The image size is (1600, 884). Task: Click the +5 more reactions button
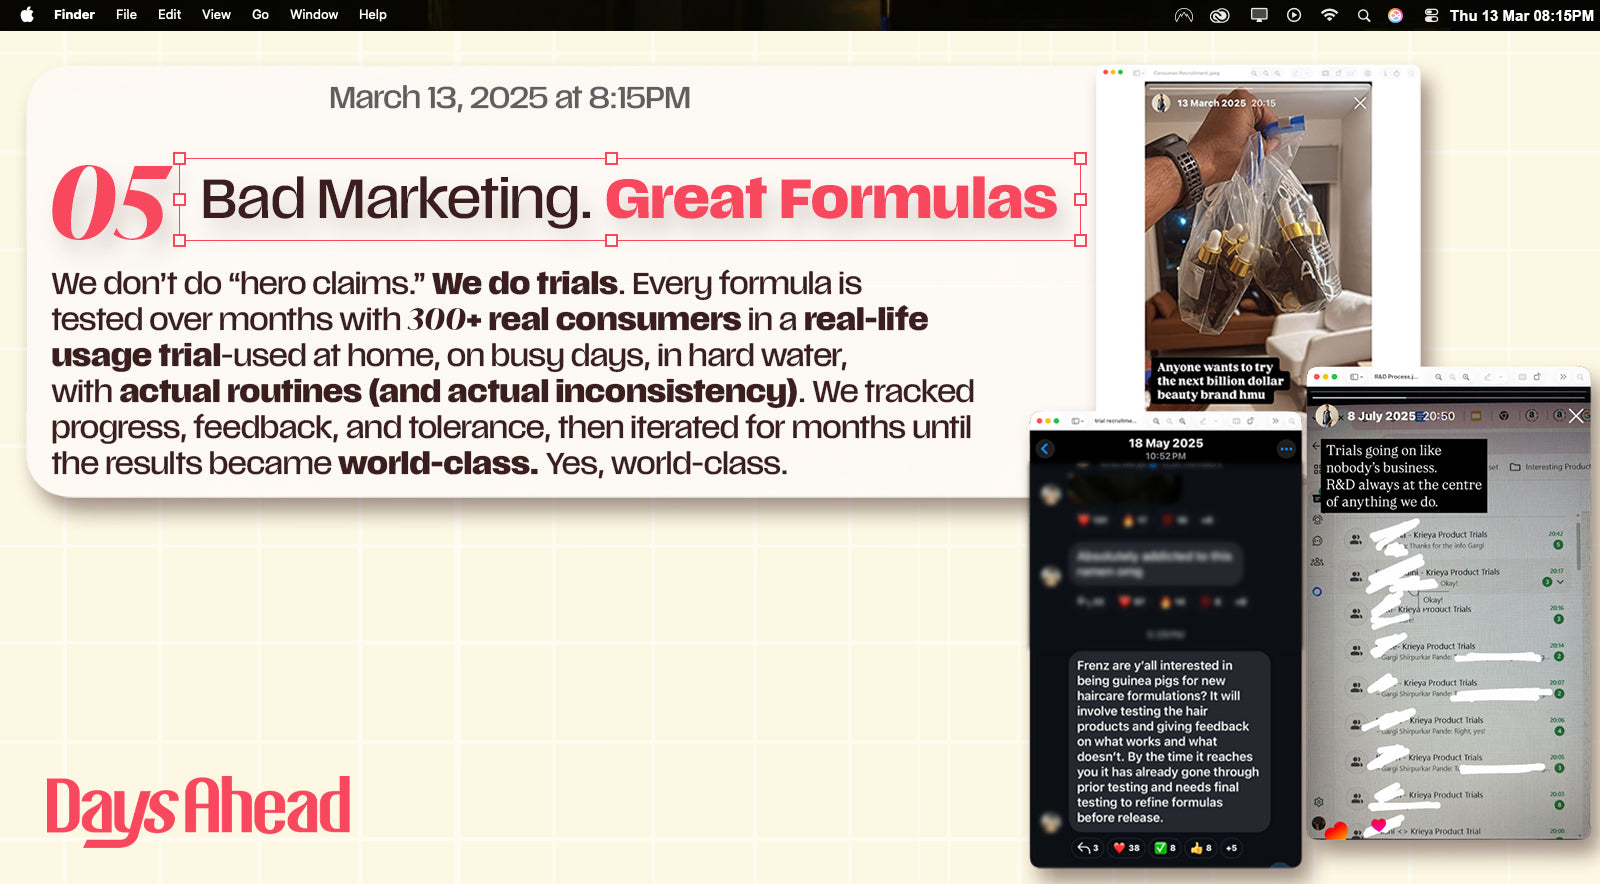(1231, 848)
